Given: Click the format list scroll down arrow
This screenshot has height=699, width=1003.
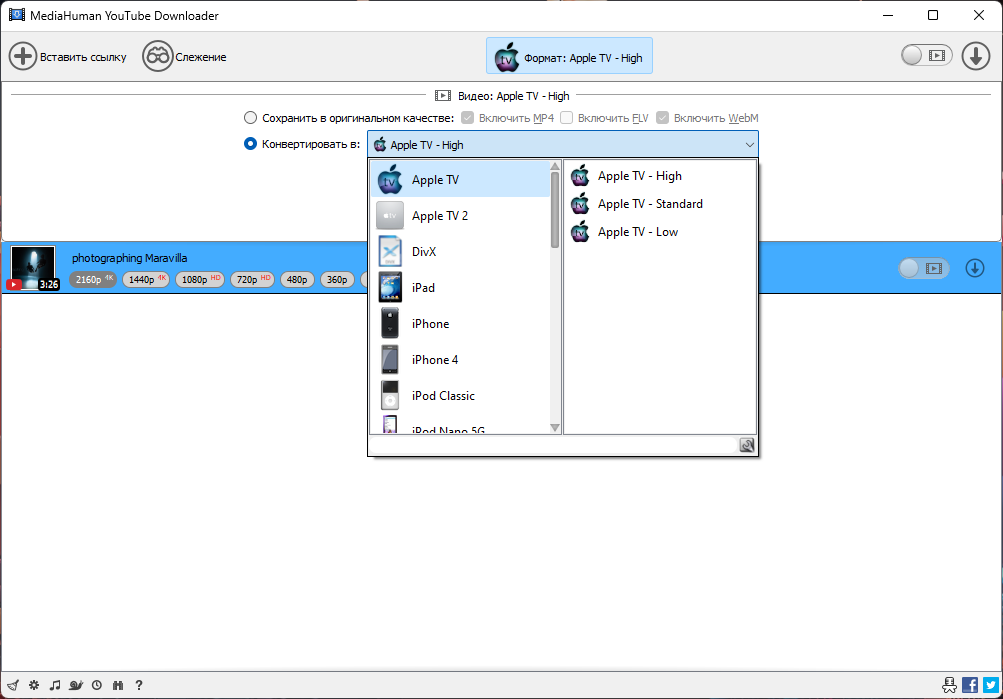Looking at the screenshot, I should coord(555,428).
